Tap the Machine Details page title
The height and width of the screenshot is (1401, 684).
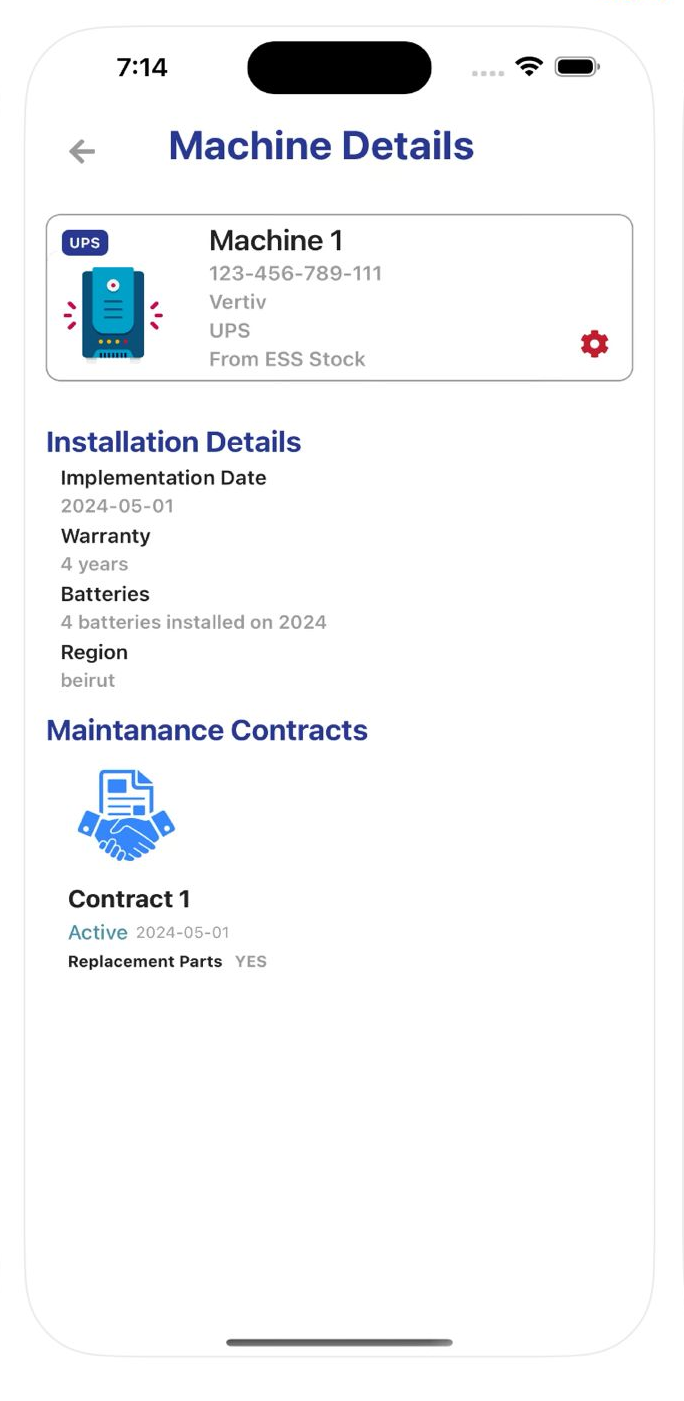pos(321,146)
